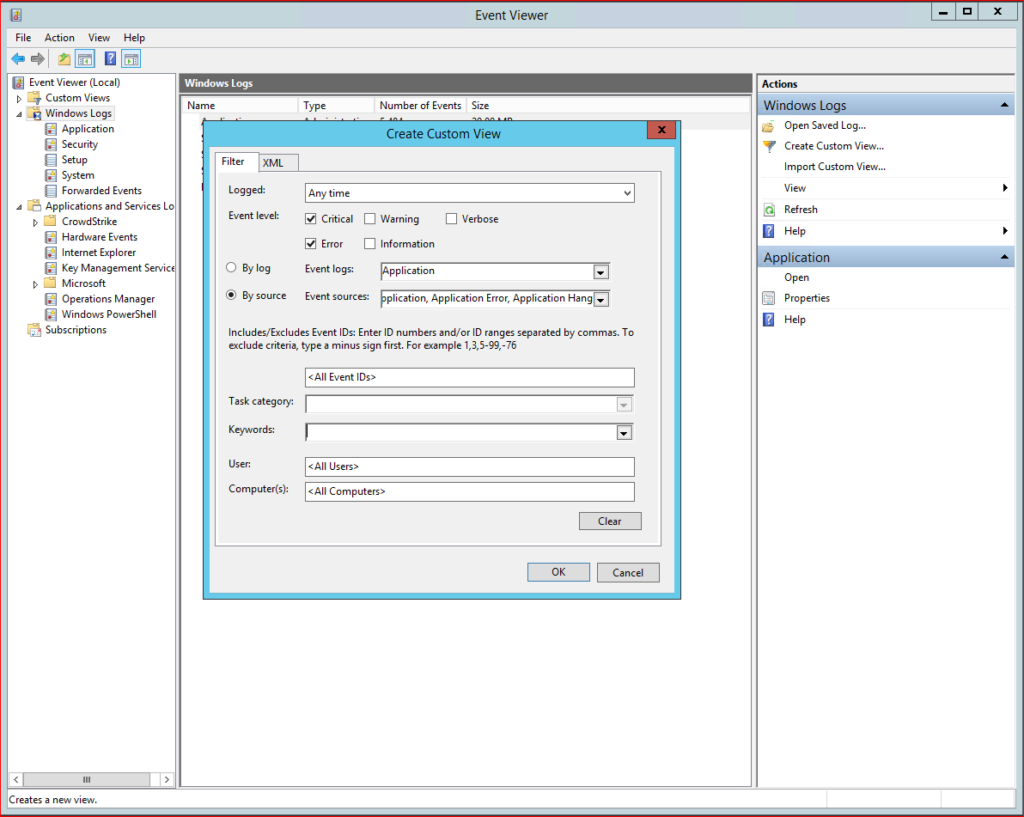Select the Hardware Events log icon
Viewport: 1024px width, 817px height.
coord(51,237)
